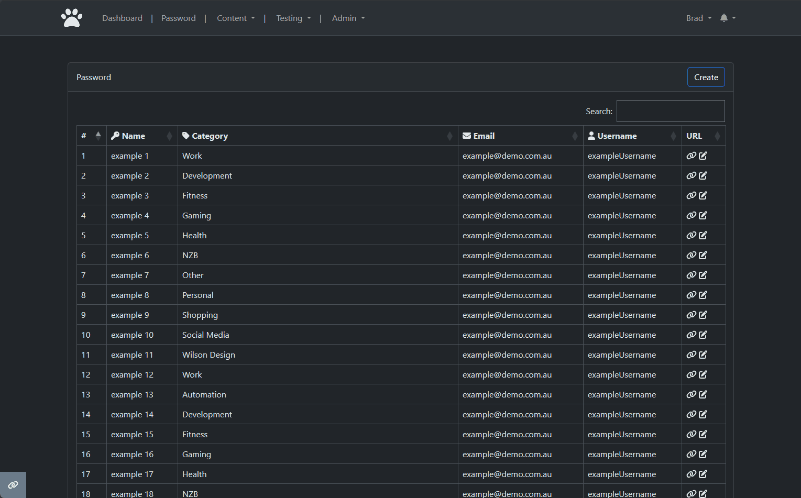
Task: Open URL link icon for example 3
Action: [691, 196]
